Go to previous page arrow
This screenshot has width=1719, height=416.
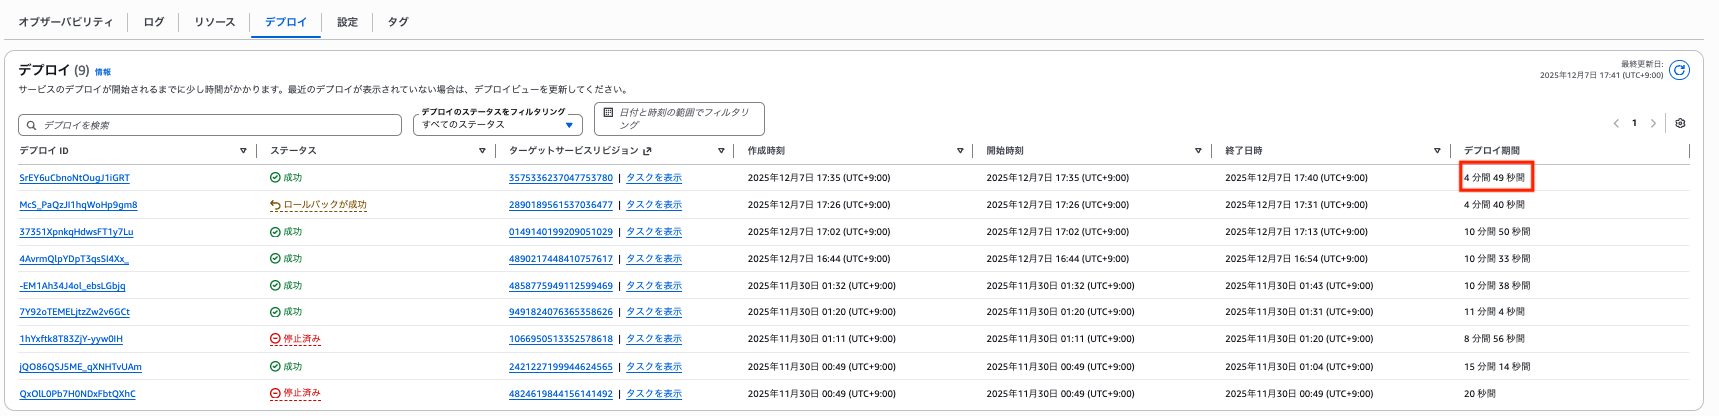pos(1616,123)
